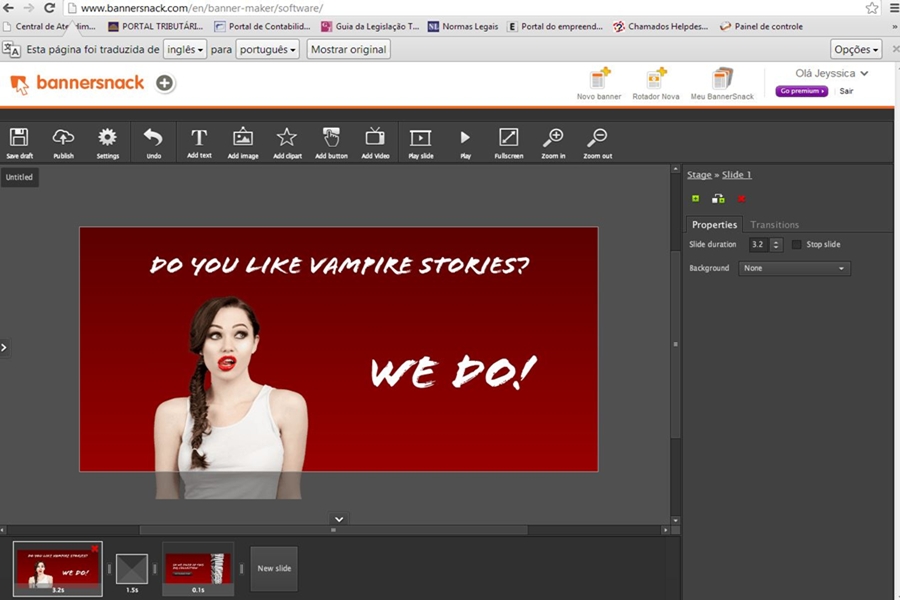
Task: Open Meu BannerSnack
Action: click(722, 84)
